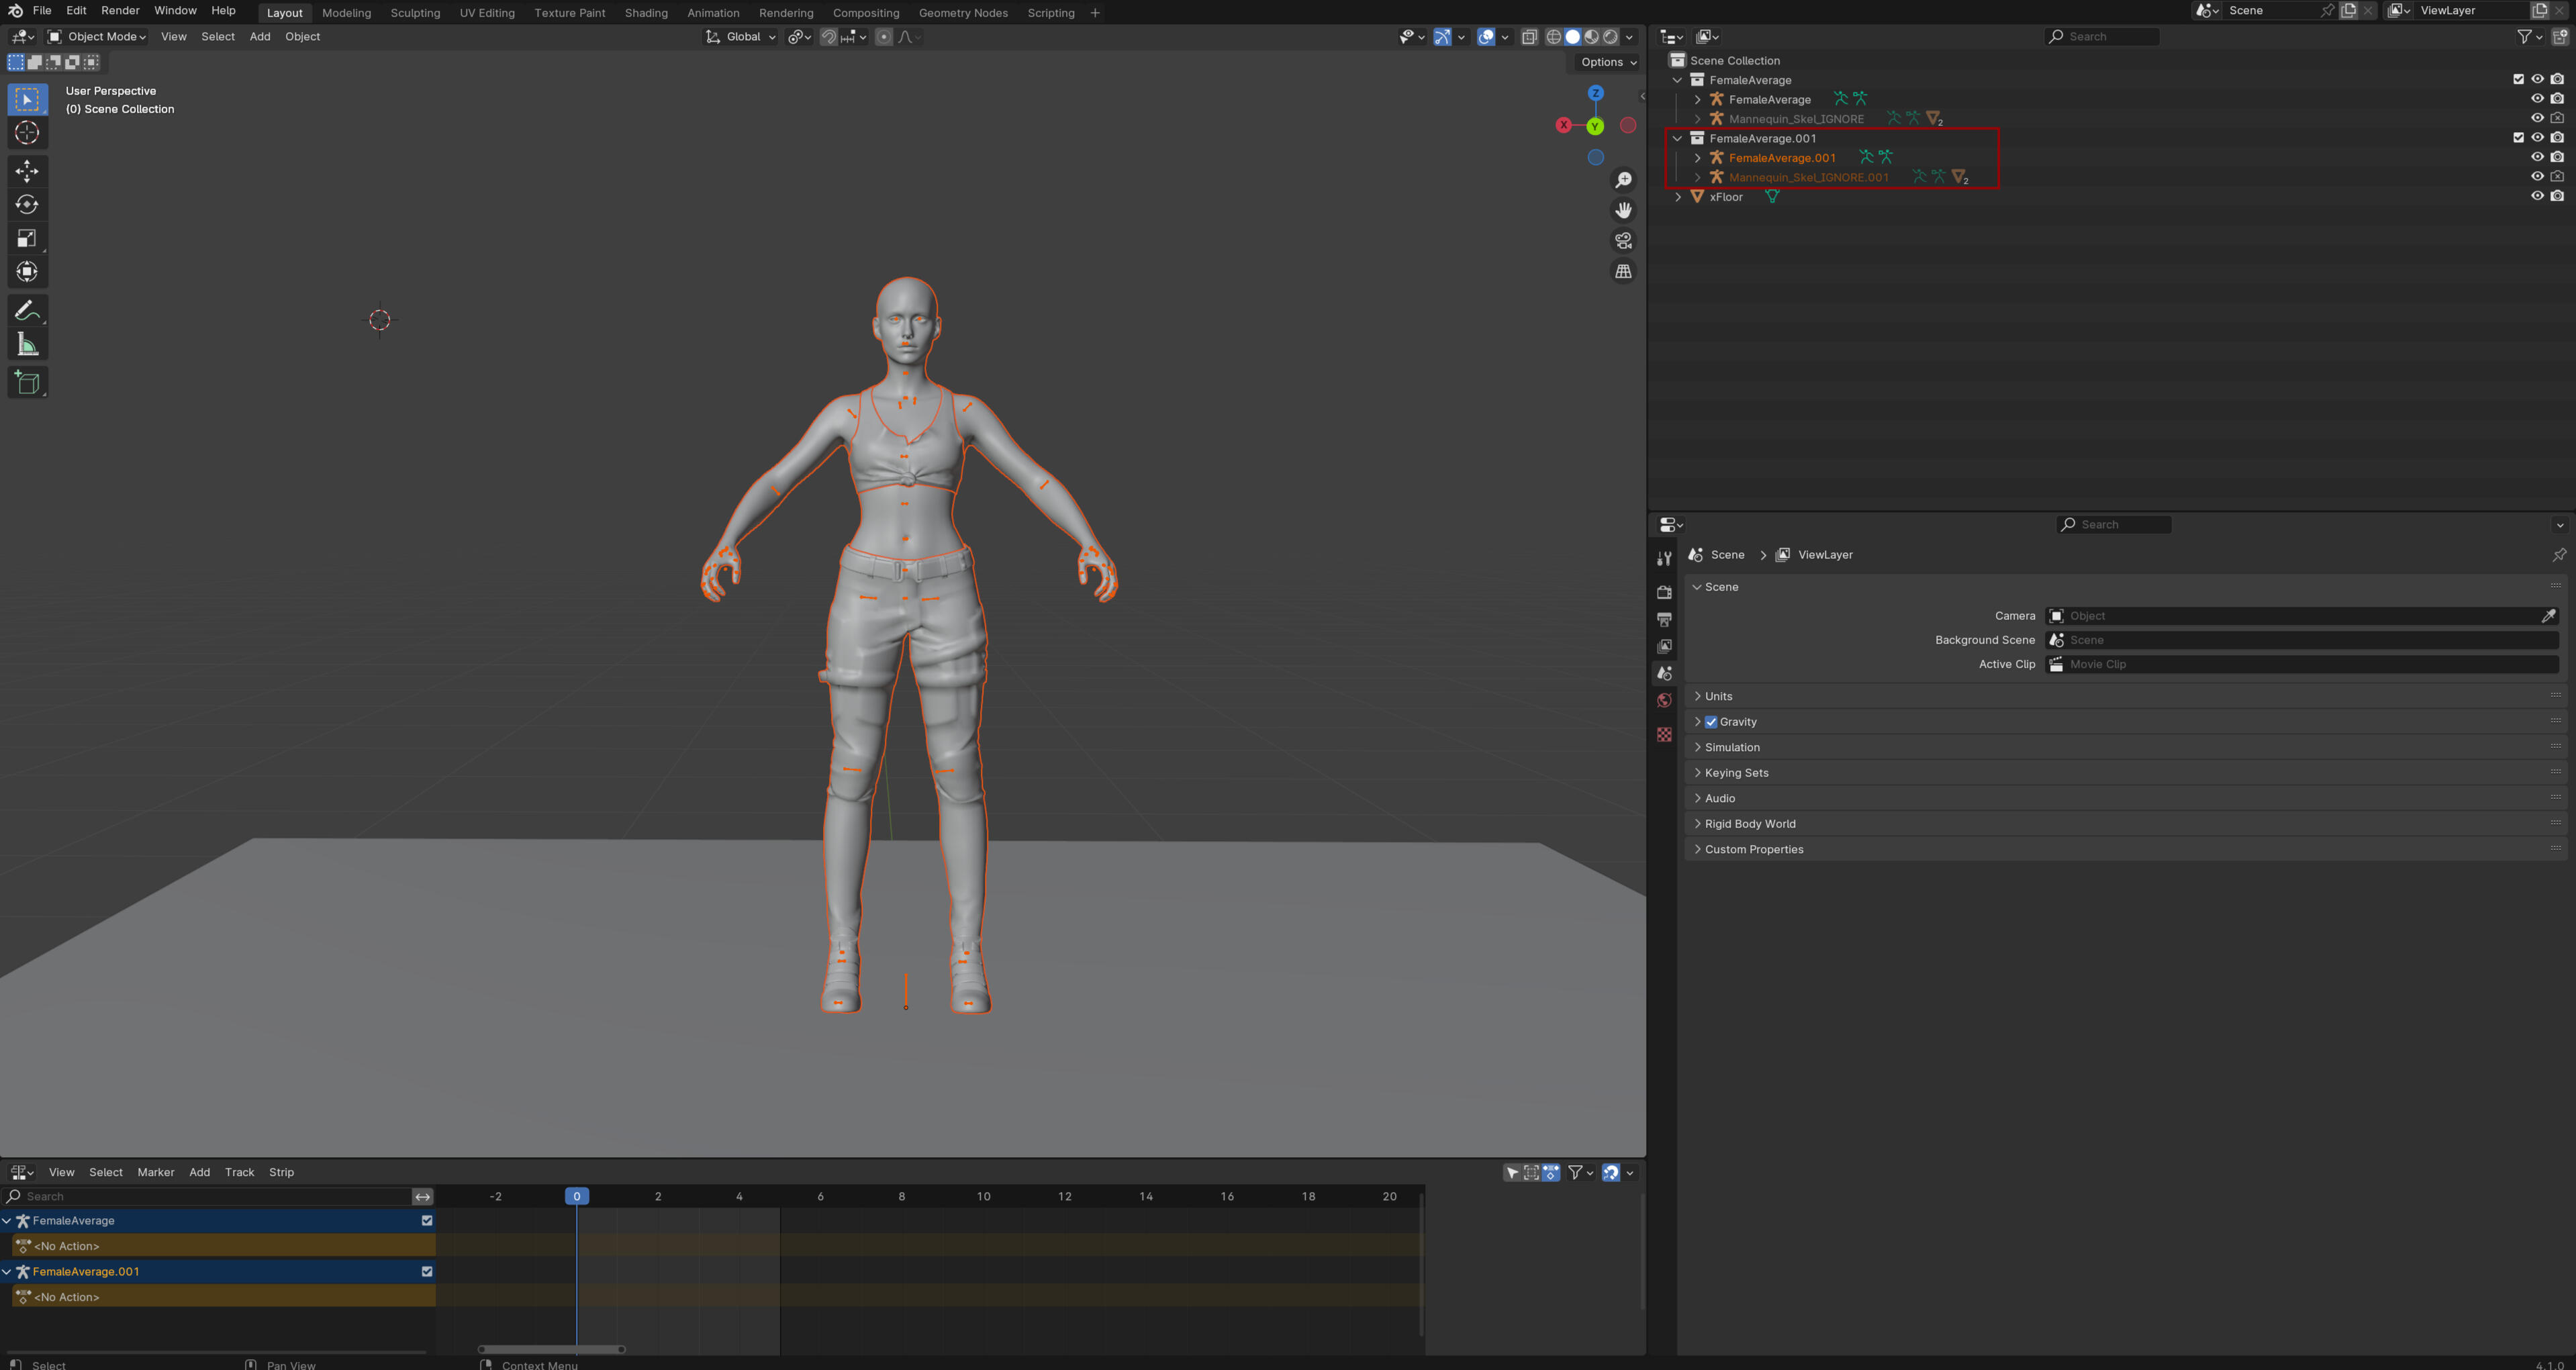Open World properties tab icon

[1664, 700]
